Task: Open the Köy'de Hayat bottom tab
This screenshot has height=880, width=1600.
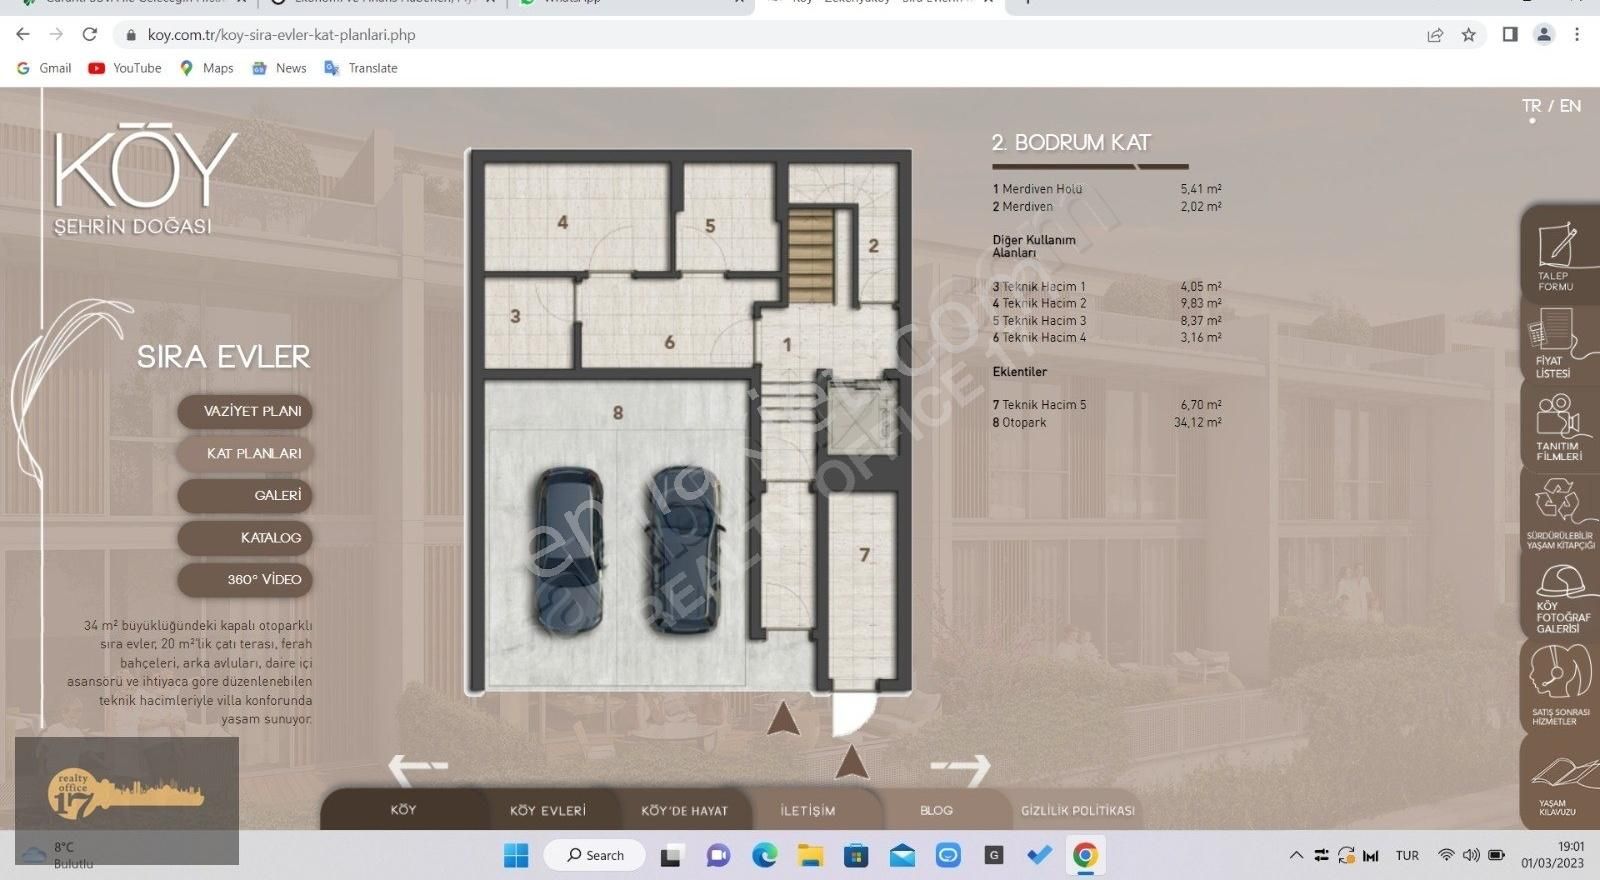Action: [x=685, y=810]
